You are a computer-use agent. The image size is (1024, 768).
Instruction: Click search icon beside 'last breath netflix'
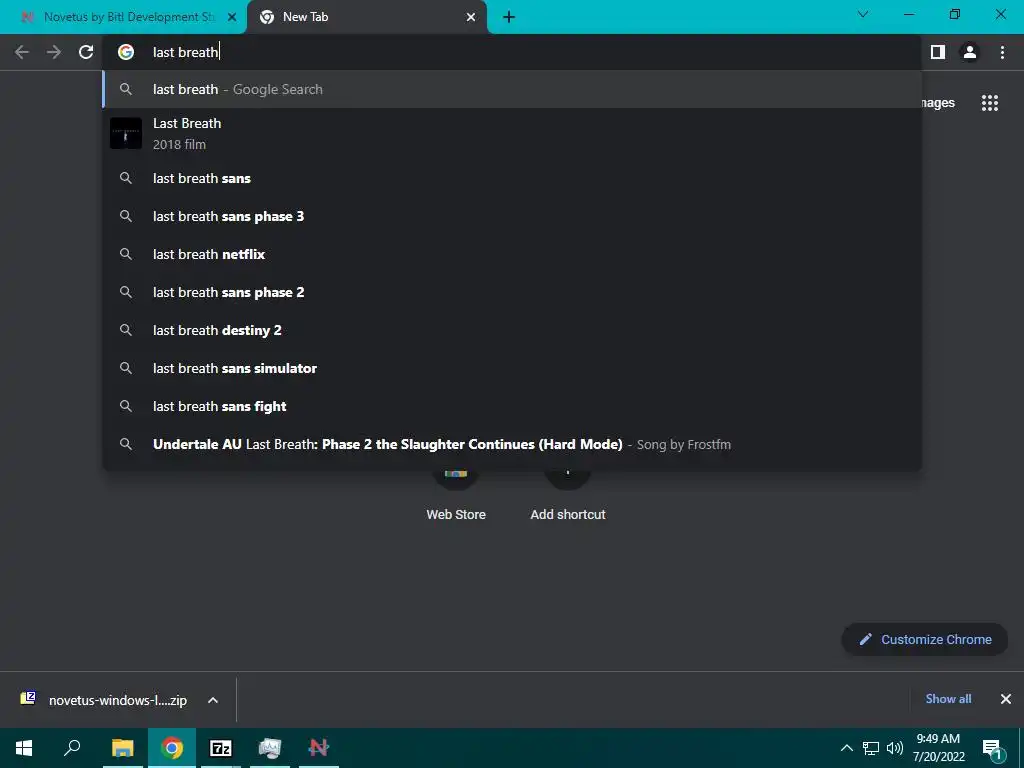pyautogui.click(x=126, y=254)
